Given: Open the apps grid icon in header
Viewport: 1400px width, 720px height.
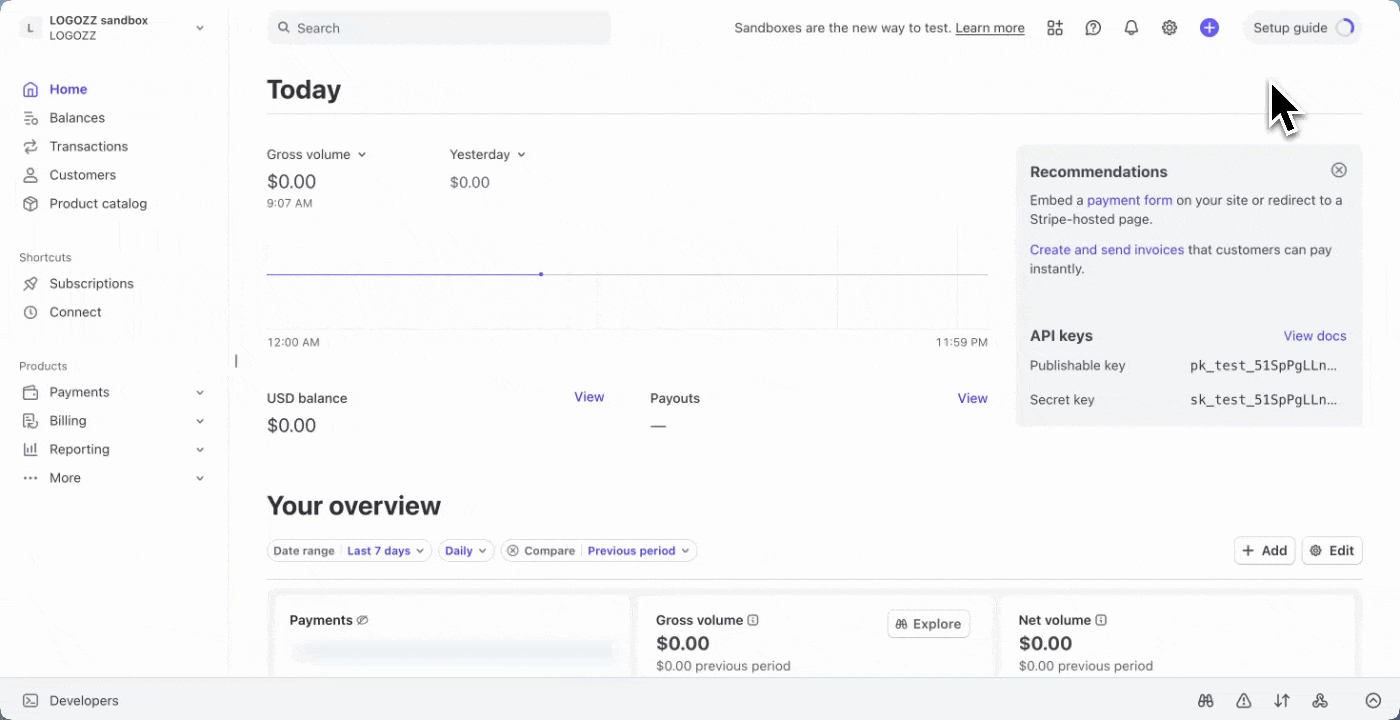Looking at the screenshot, I should click(1055, 28).
